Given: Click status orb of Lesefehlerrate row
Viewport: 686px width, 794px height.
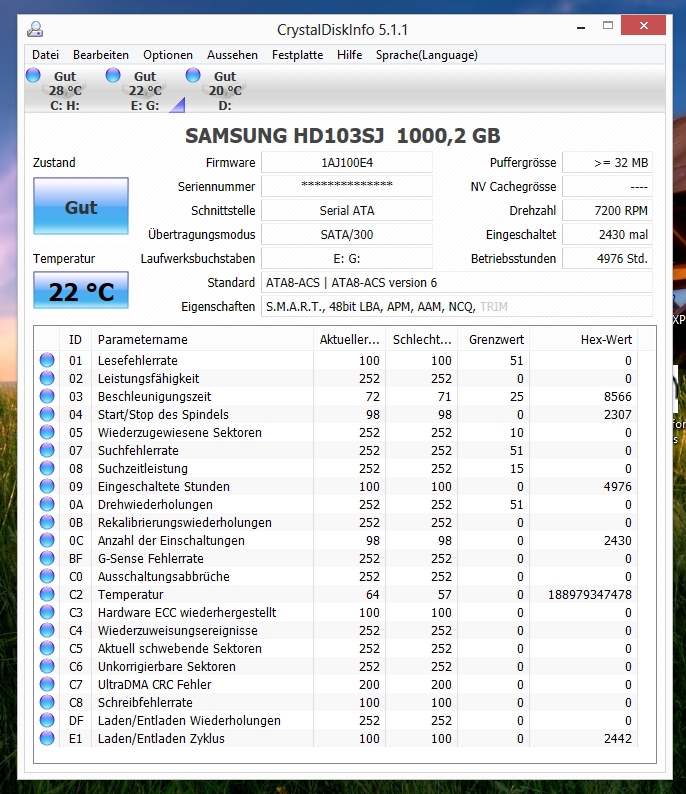Looking at the screenshot, I should pos(47,360).
